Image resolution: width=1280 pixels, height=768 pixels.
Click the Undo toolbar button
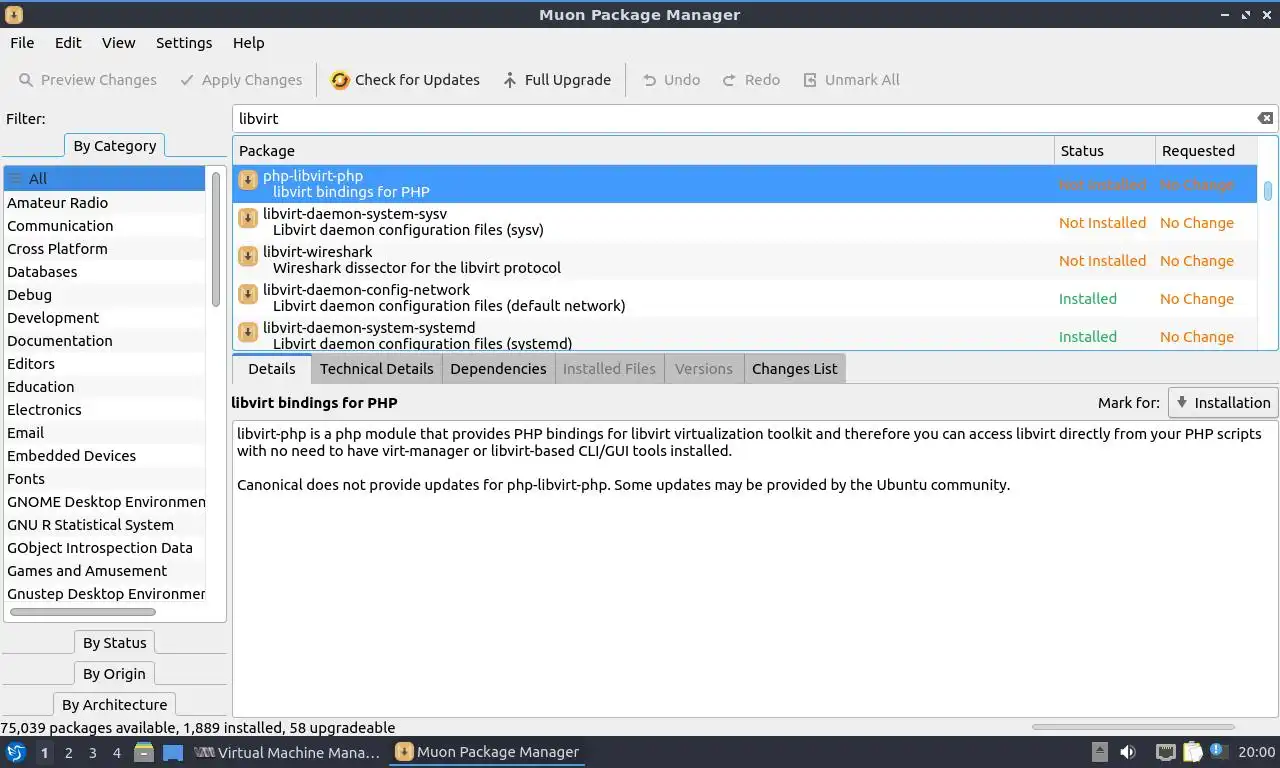[x=670, y=80]
